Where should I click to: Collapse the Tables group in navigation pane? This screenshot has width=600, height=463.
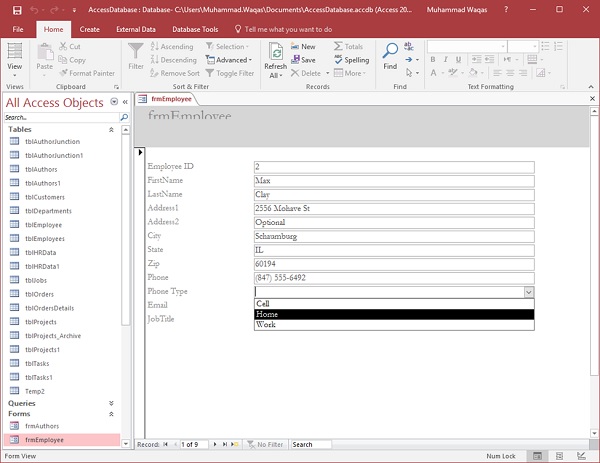point(111,129)
